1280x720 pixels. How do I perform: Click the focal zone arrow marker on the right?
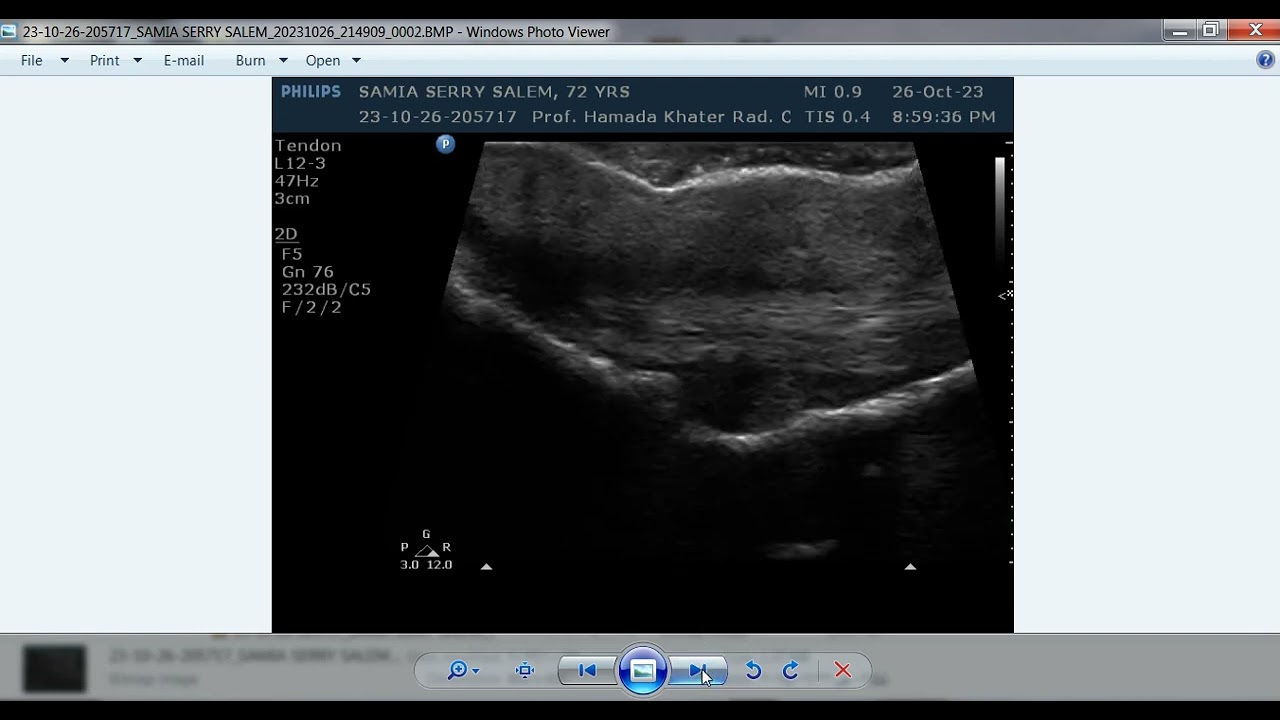click(1005, 295)
